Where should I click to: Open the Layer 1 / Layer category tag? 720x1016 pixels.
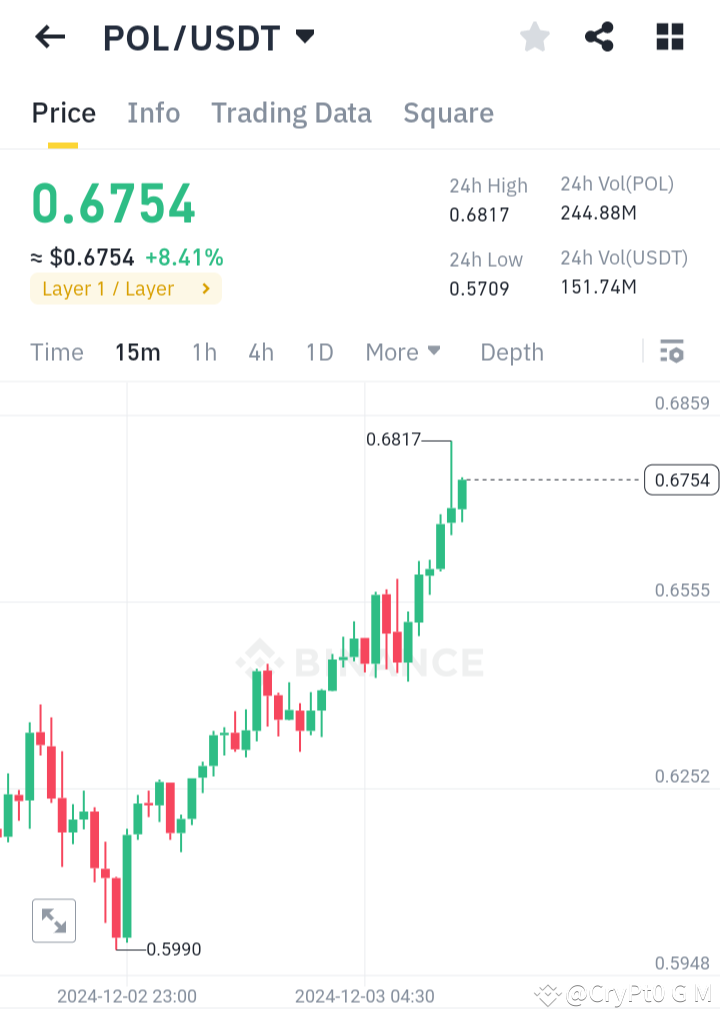(x=125, y=288)
